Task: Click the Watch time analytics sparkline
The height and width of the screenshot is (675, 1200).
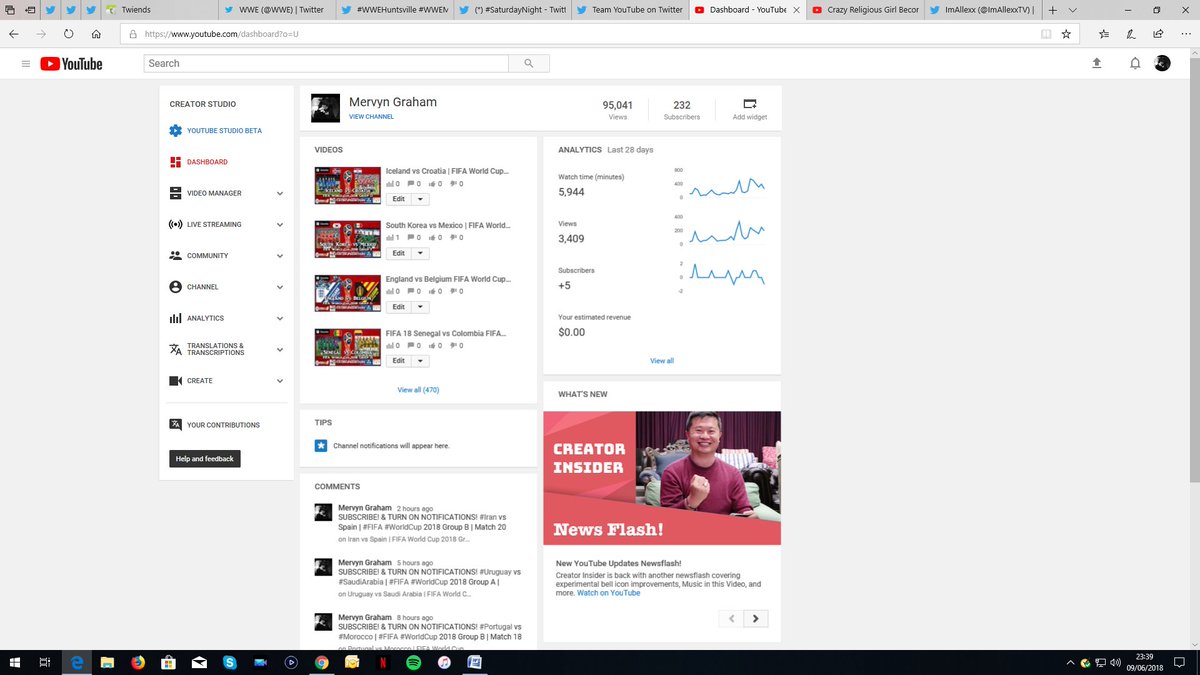Action: pos(729,187)
